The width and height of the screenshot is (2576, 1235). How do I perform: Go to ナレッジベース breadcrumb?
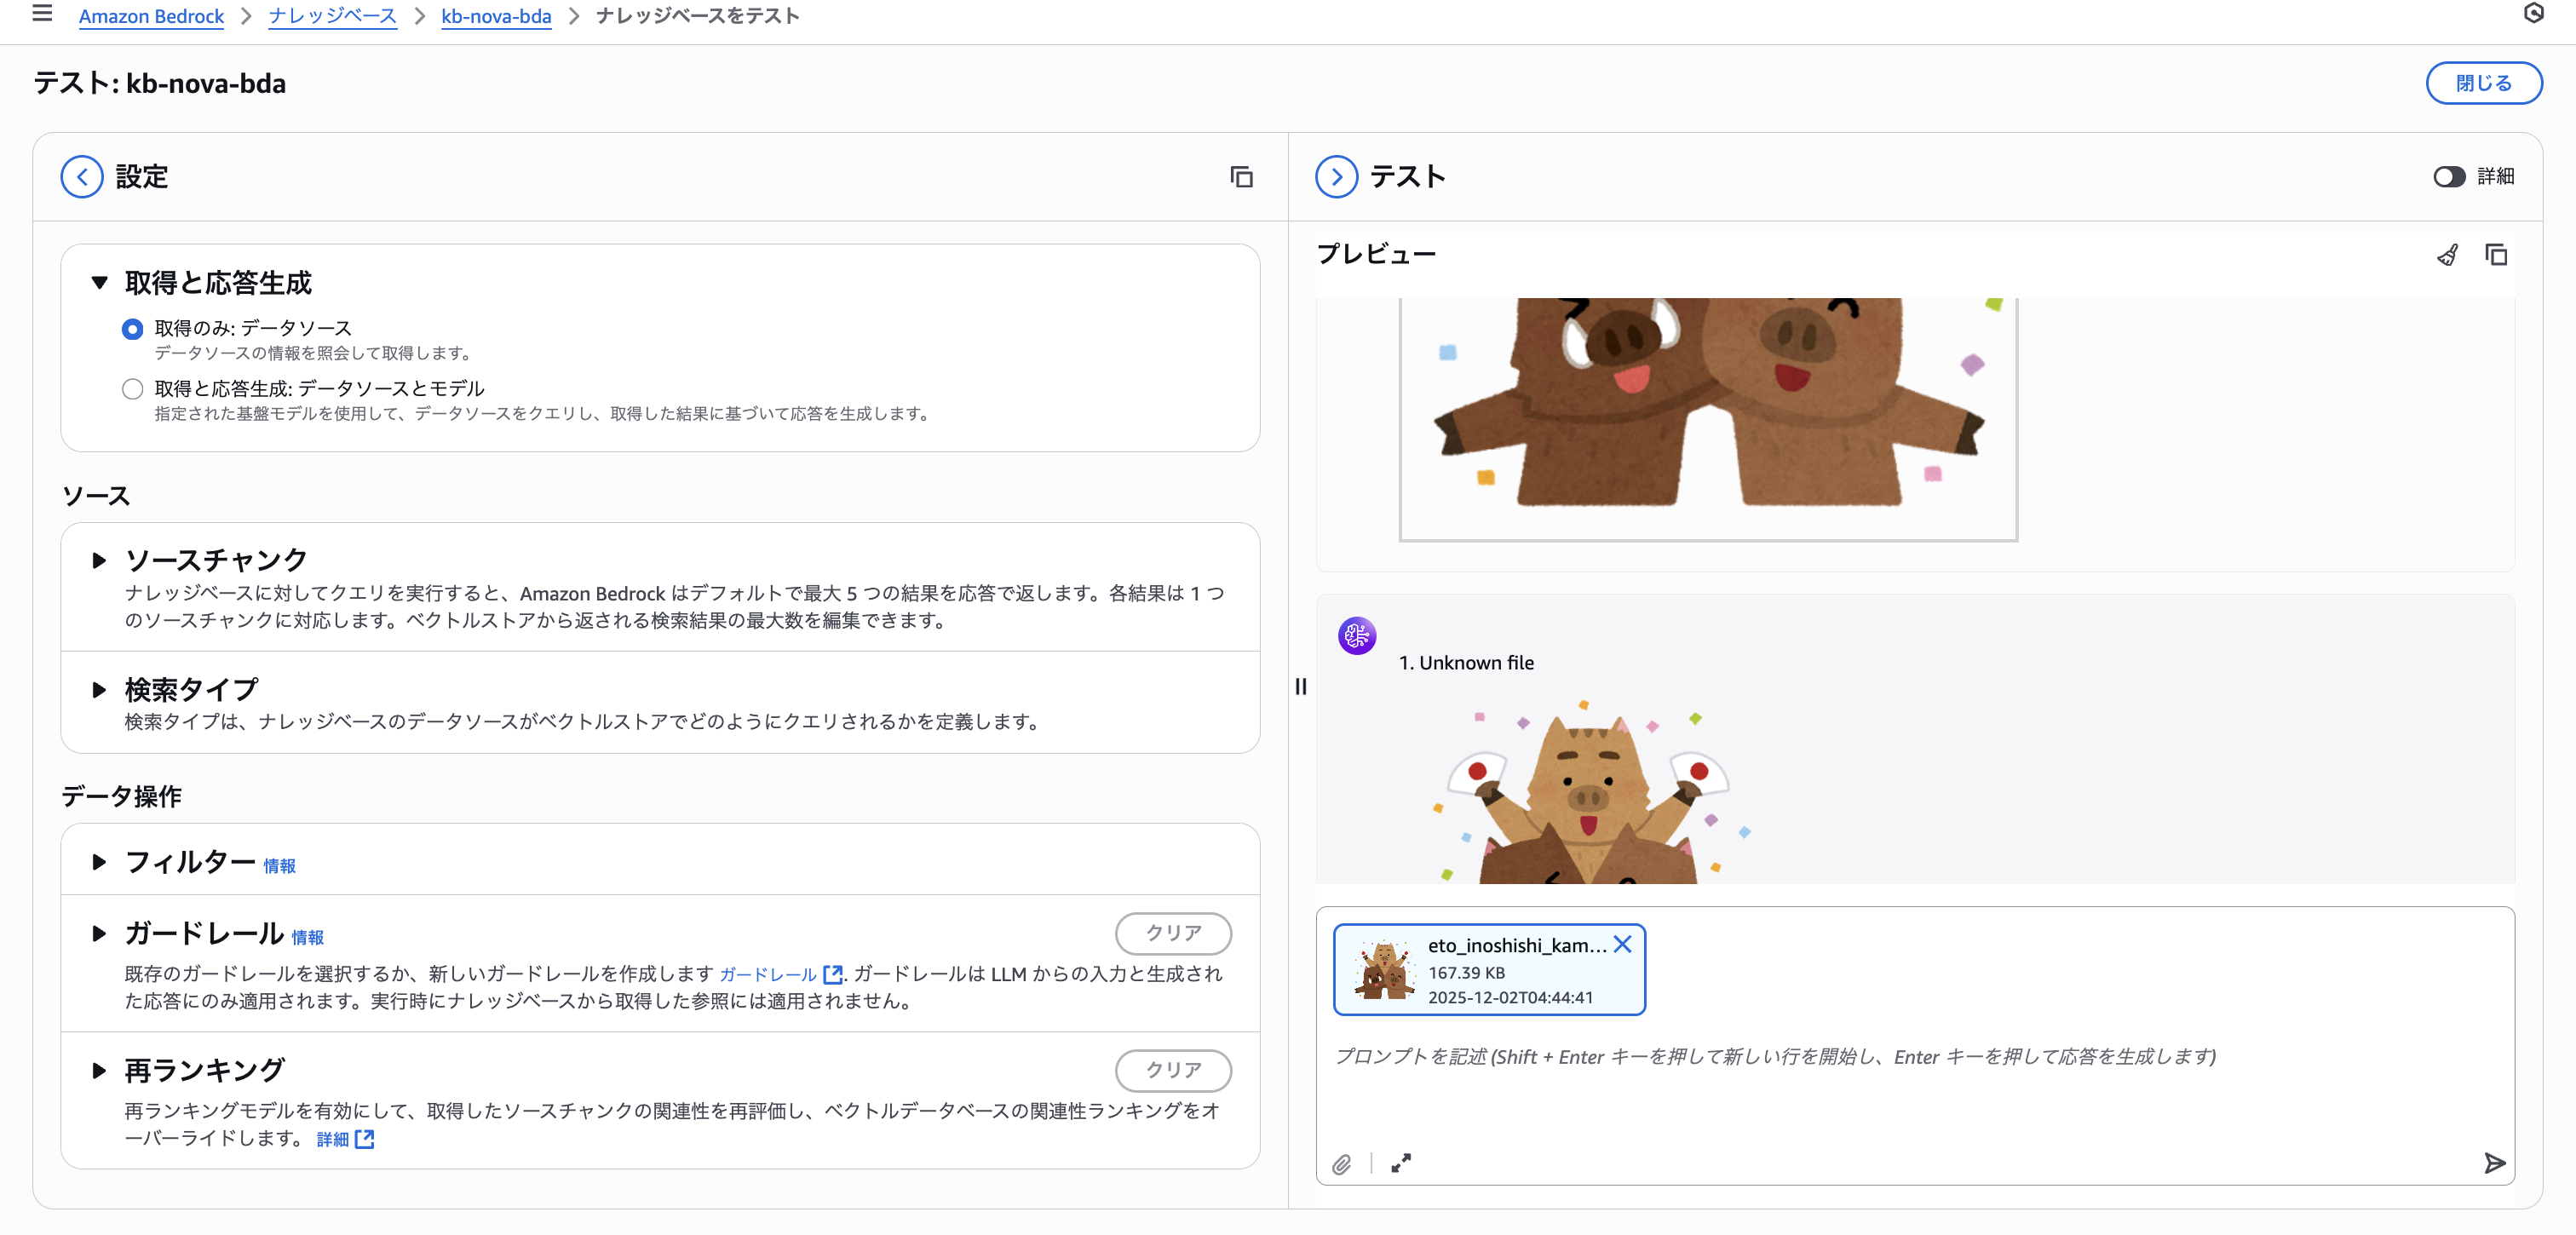click(332, 16)
